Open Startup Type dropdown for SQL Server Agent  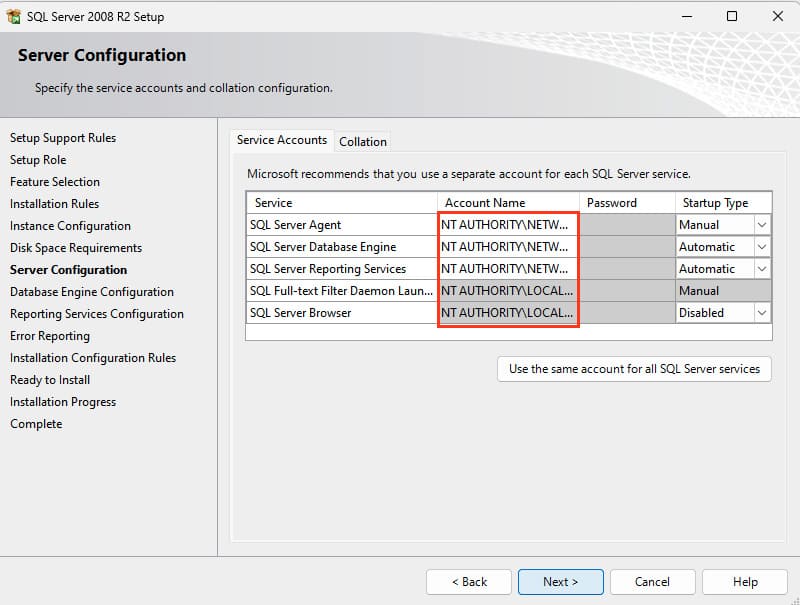point(761,225)
